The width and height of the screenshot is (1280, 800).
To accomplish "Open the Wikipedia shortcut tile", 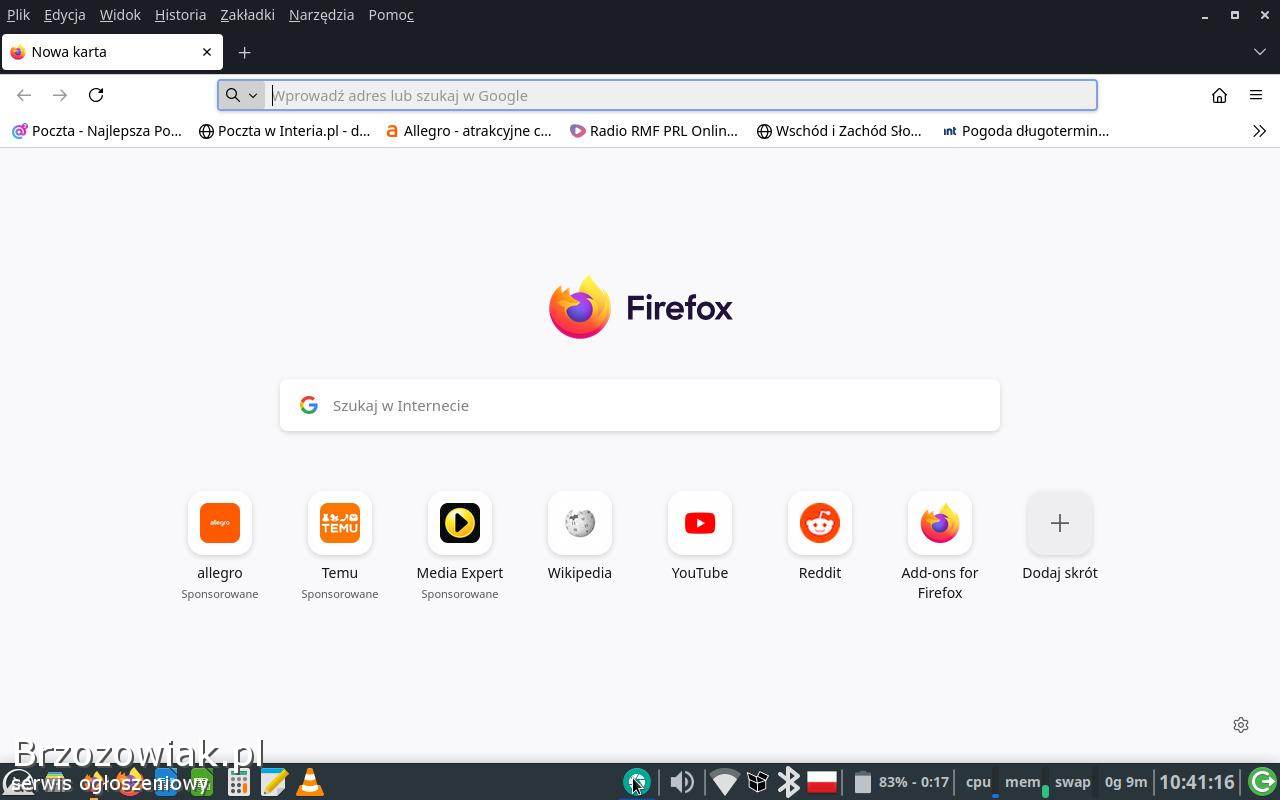I will pyautogui.click(x=580, y=524).
